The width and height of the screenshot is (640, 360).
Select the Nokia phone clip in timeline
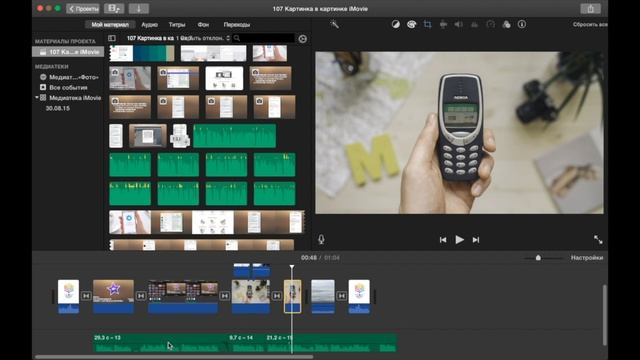[x=293, y=296]
